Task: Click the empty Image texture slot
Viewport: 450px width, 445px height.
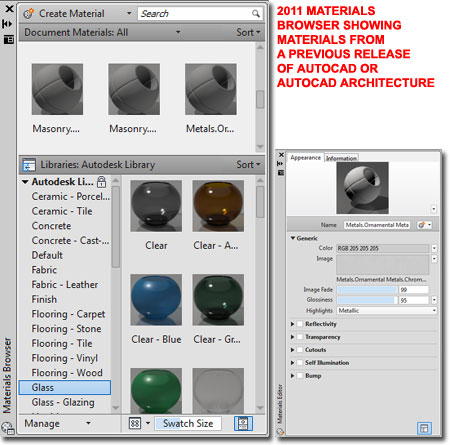Action: [x=382, y=265]
